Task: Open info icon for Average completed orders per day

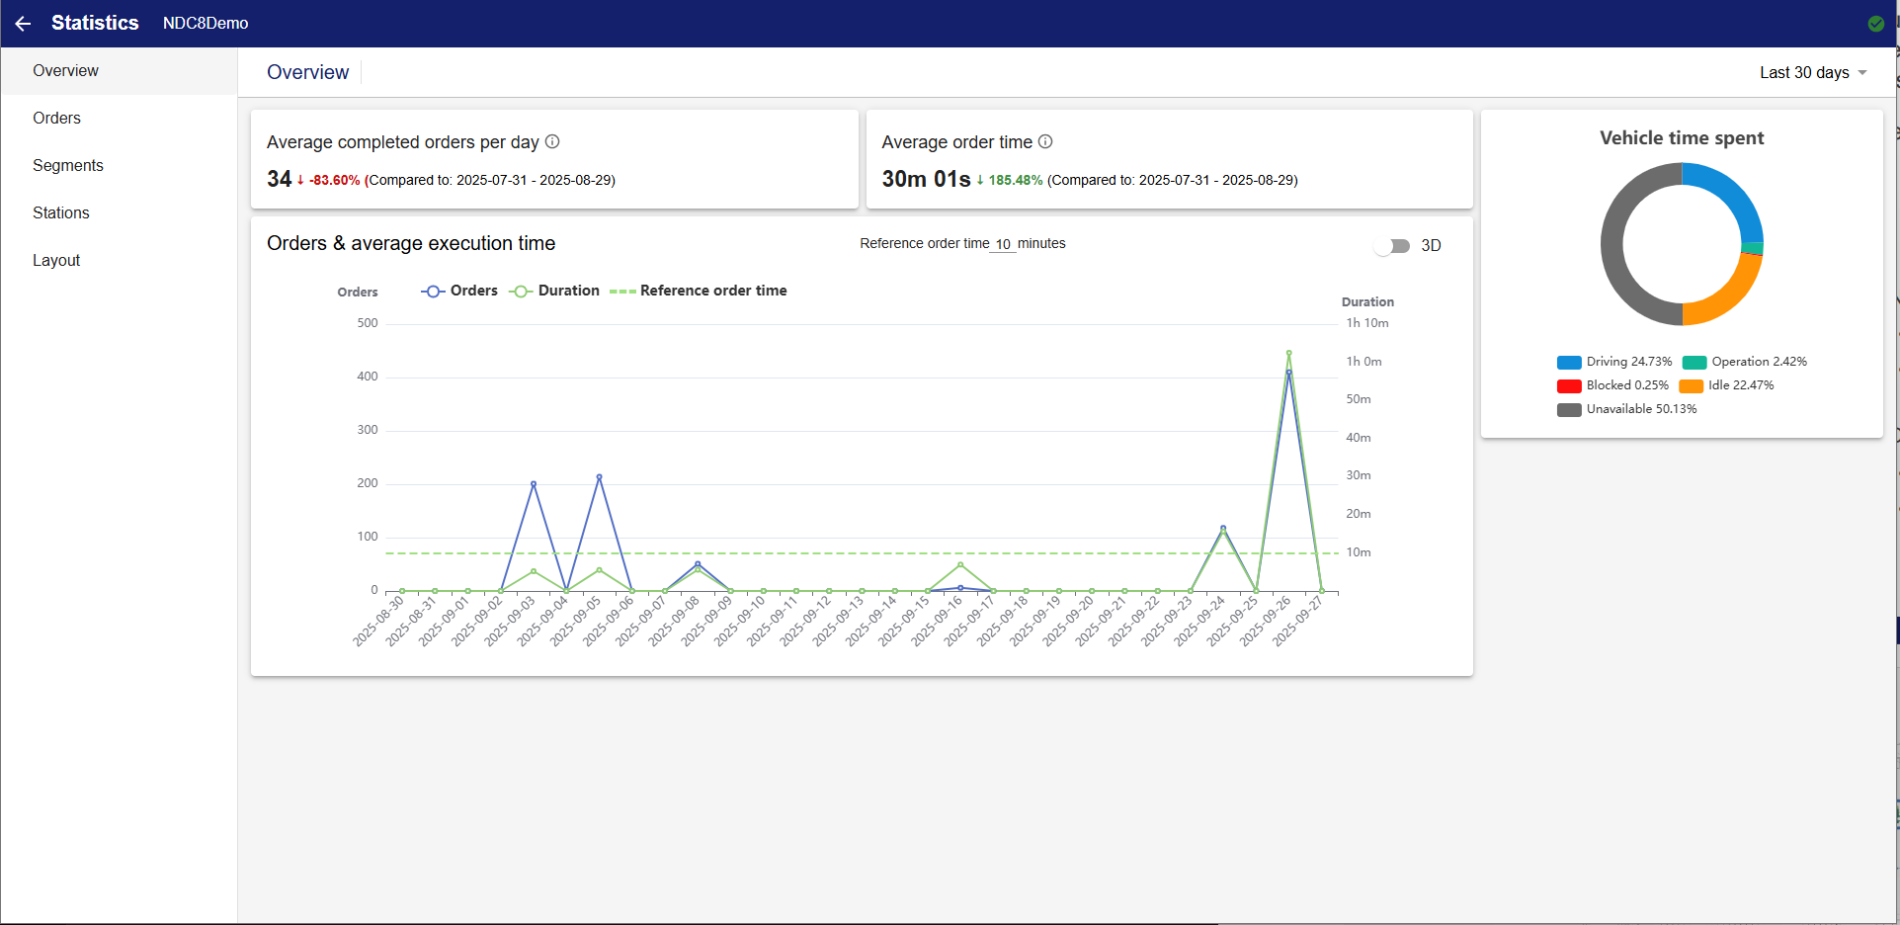Action: tap(552, 142)
